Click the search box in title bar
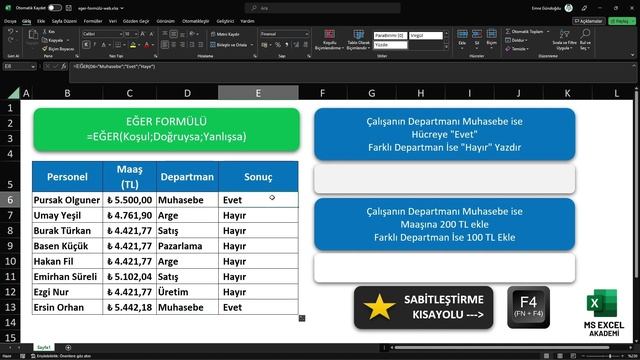 point(322,8)
